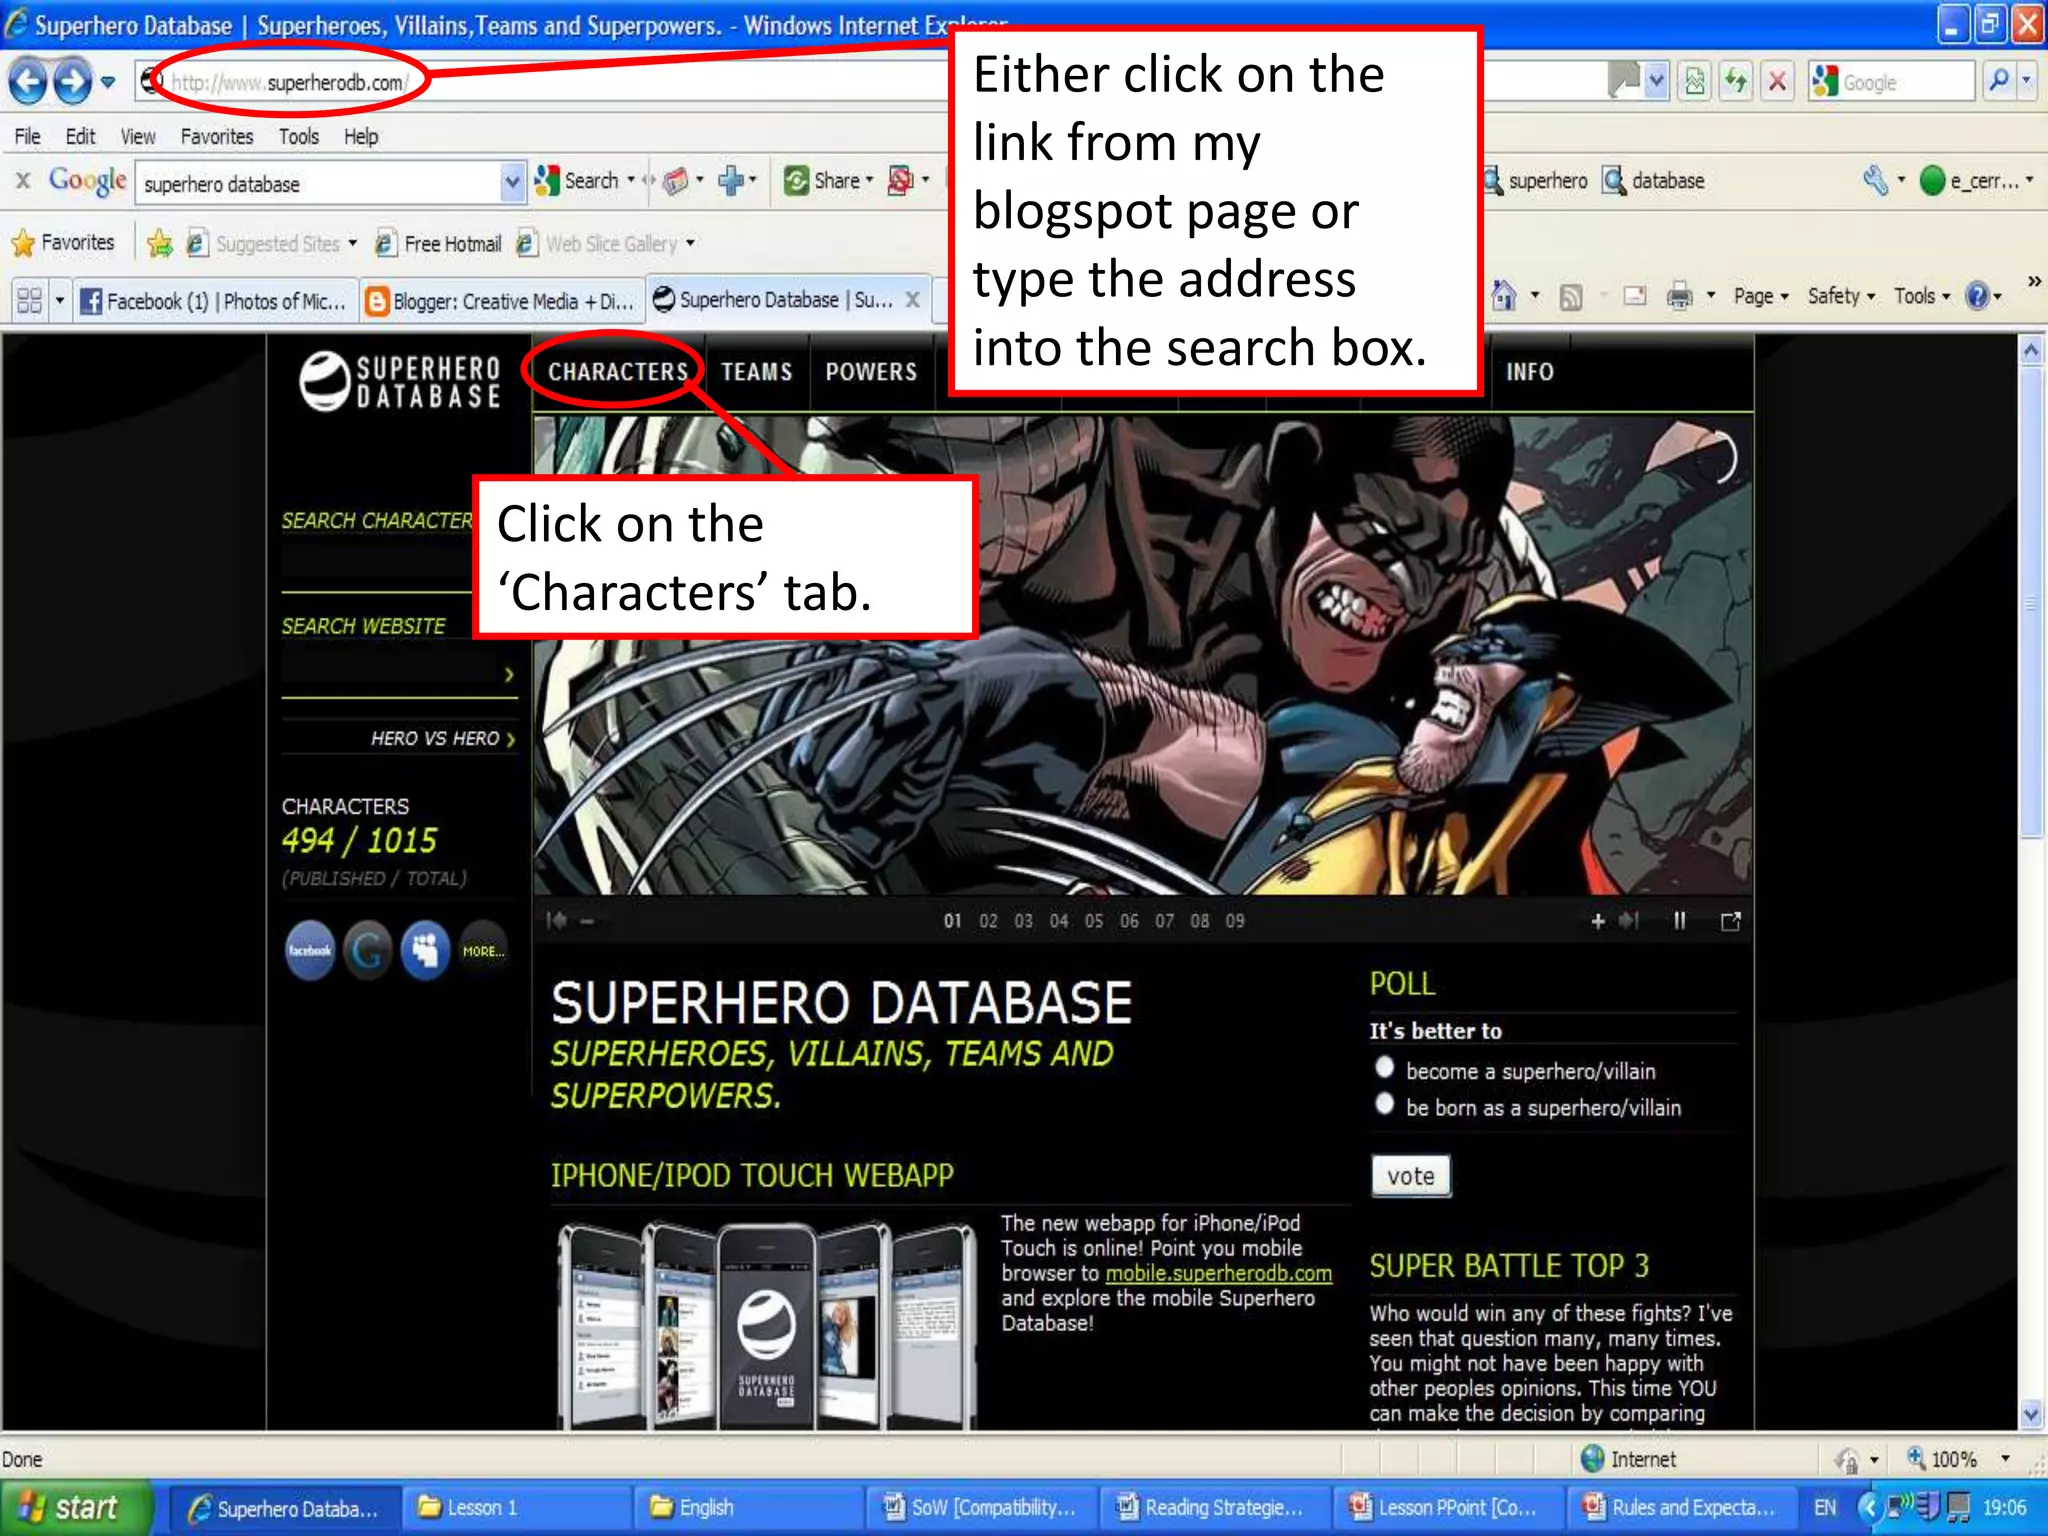This screenshot has width=2048, height=1536.
Task: Open the Page dropdown menu
Action: [1760, 296]
